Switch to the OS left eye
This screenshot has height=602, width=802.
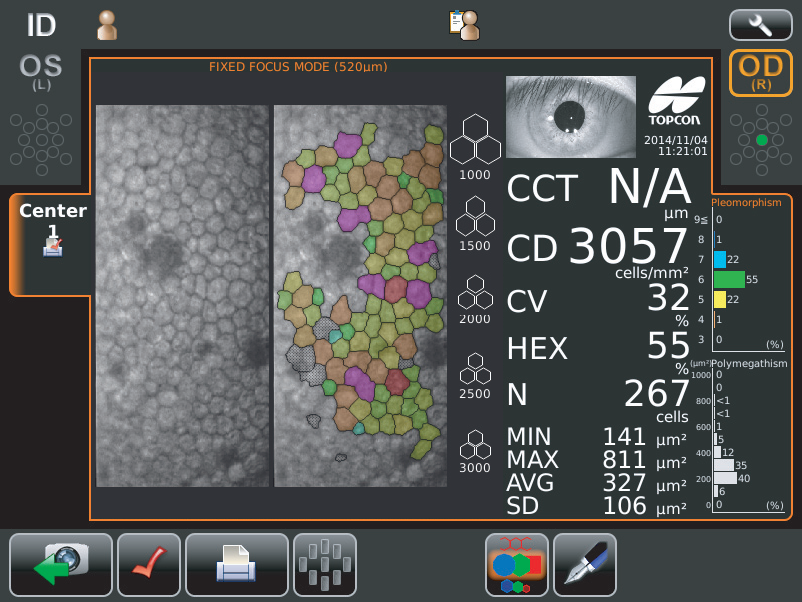pyautogui.click(x=41, y=72)
